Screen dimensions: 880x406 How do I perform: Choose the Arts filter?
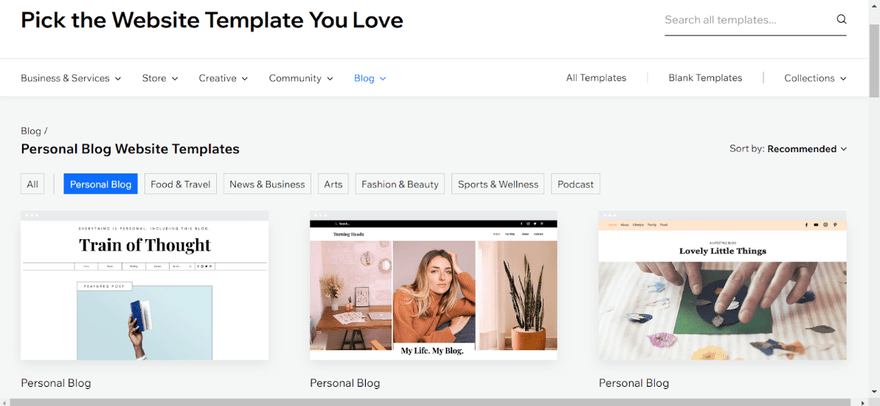(x=333, y=184)
